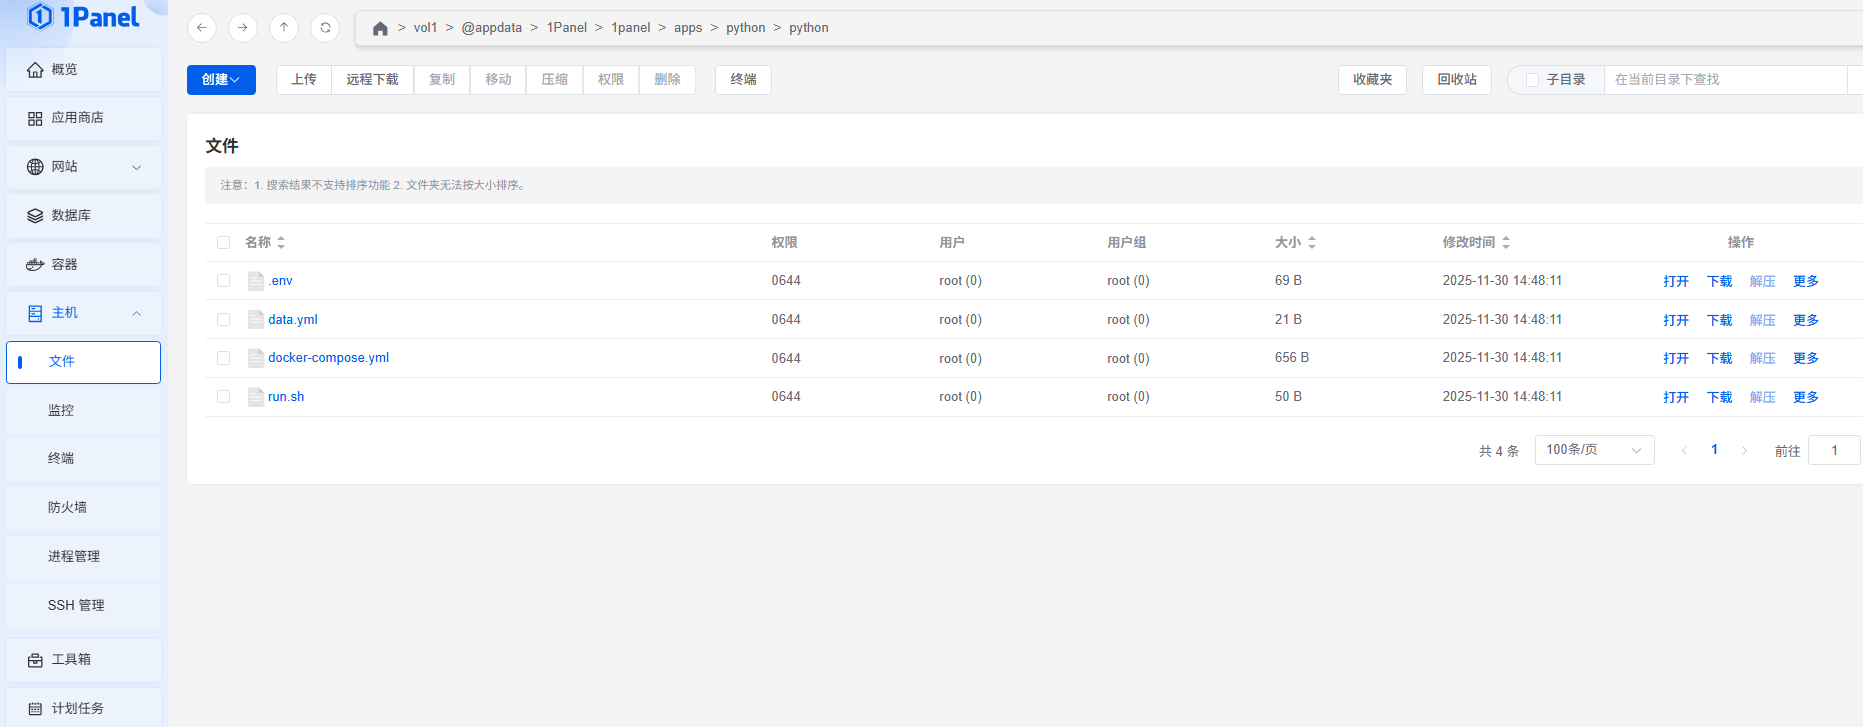Open the App Store sidebar item
The height and width of the screenshot is (727, 1863).
[84, 118]
